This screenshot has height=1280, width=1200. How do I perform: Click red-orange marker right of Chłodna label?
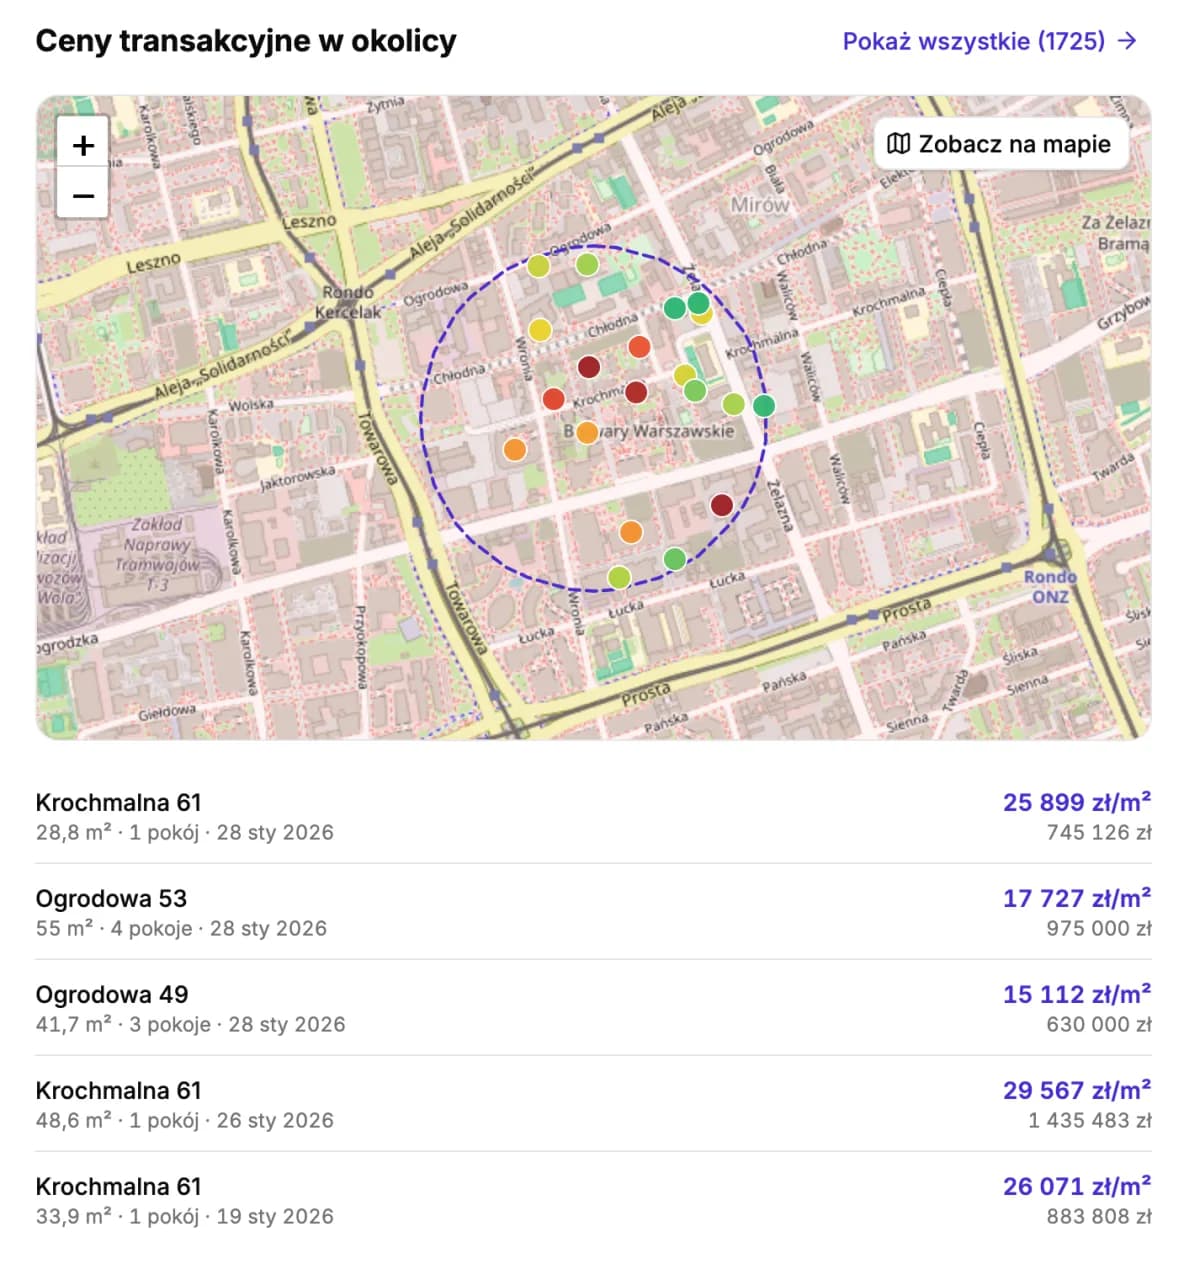(639, 347)
